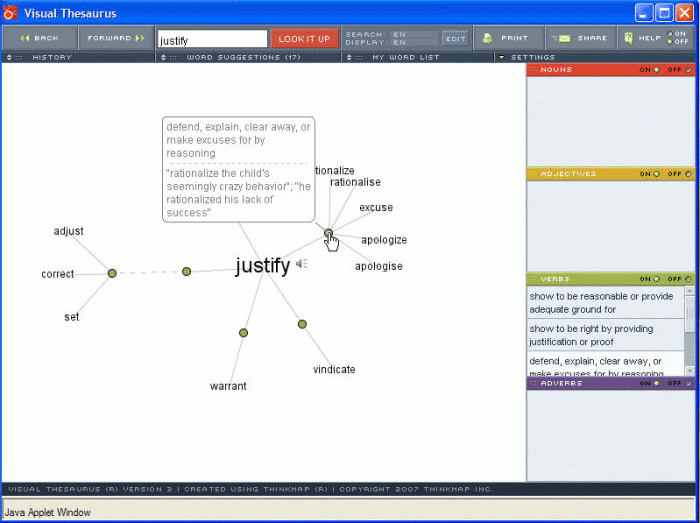Click the word 'rationalise' in the graph
The width and height of the screenshot is (700, 523).
[x=355, y=182]
